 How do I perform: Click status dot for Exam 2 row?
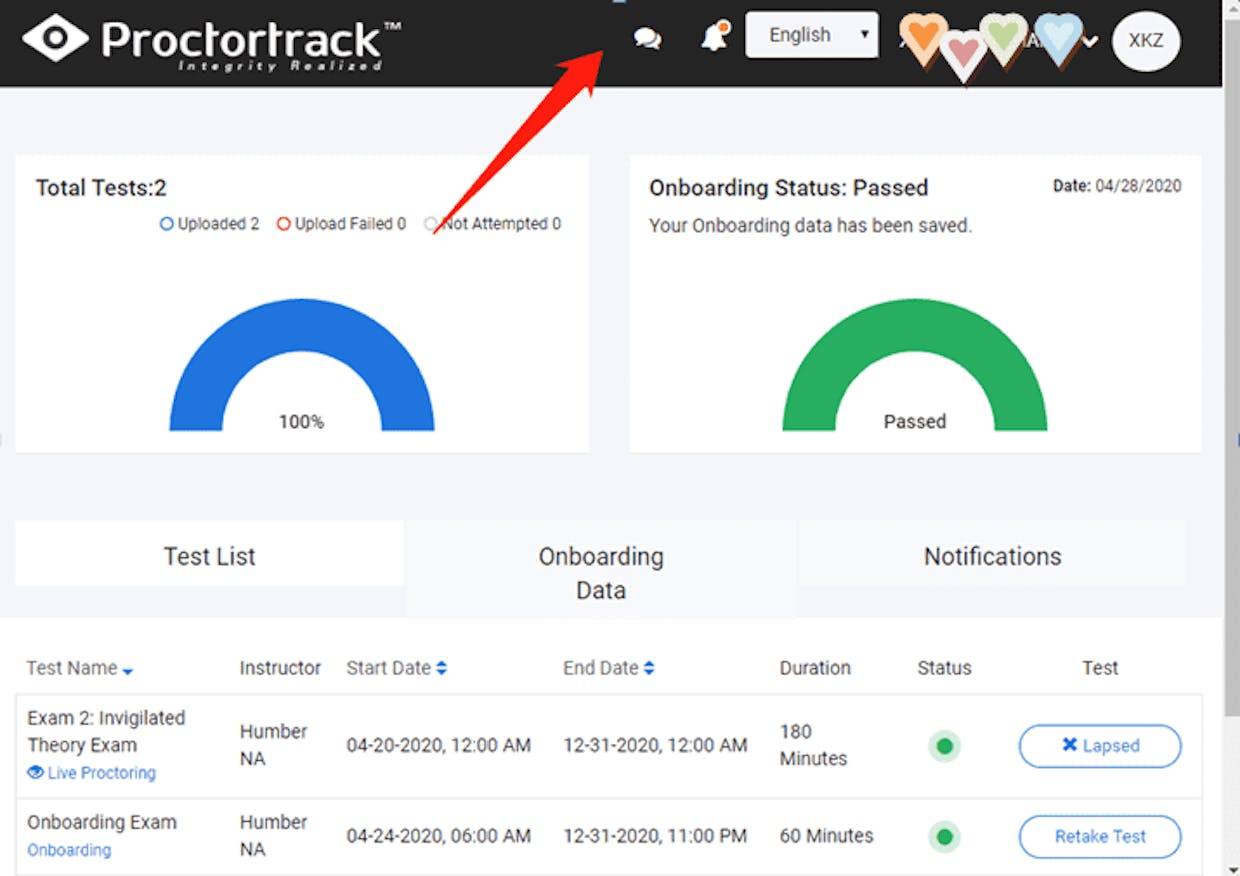tap(944, 746)
